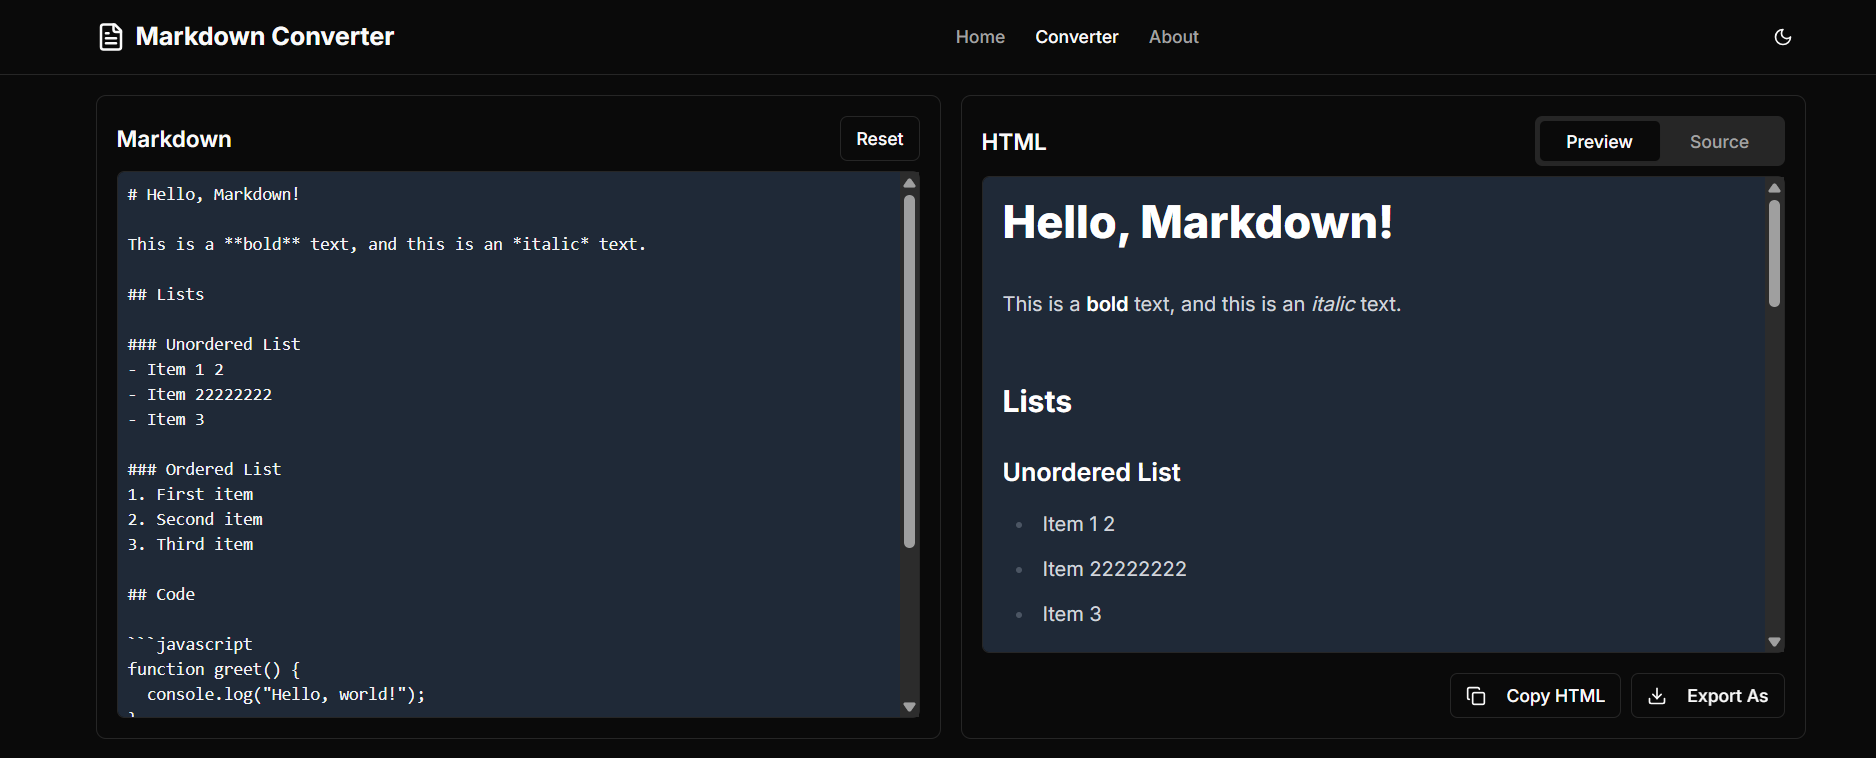
Task: Toggle dark mode with the moon icon
Action: coord(1783,37)
